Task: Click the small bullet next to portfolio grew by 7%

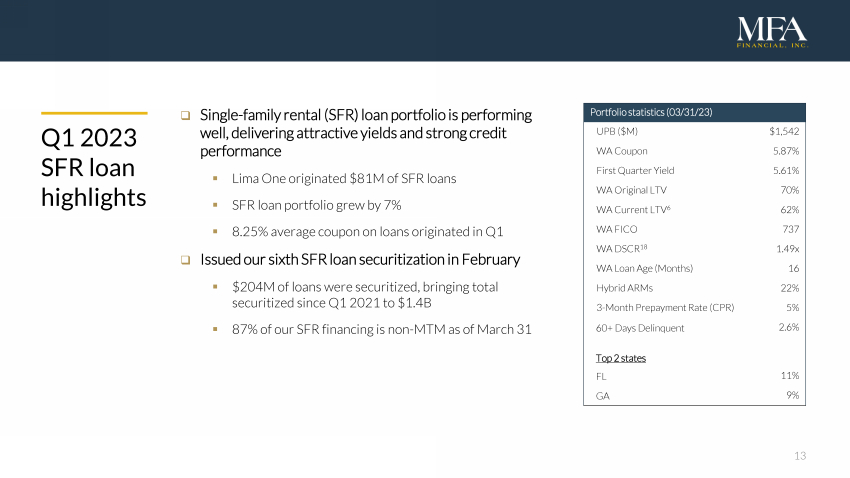Action: tap(215, 205)
